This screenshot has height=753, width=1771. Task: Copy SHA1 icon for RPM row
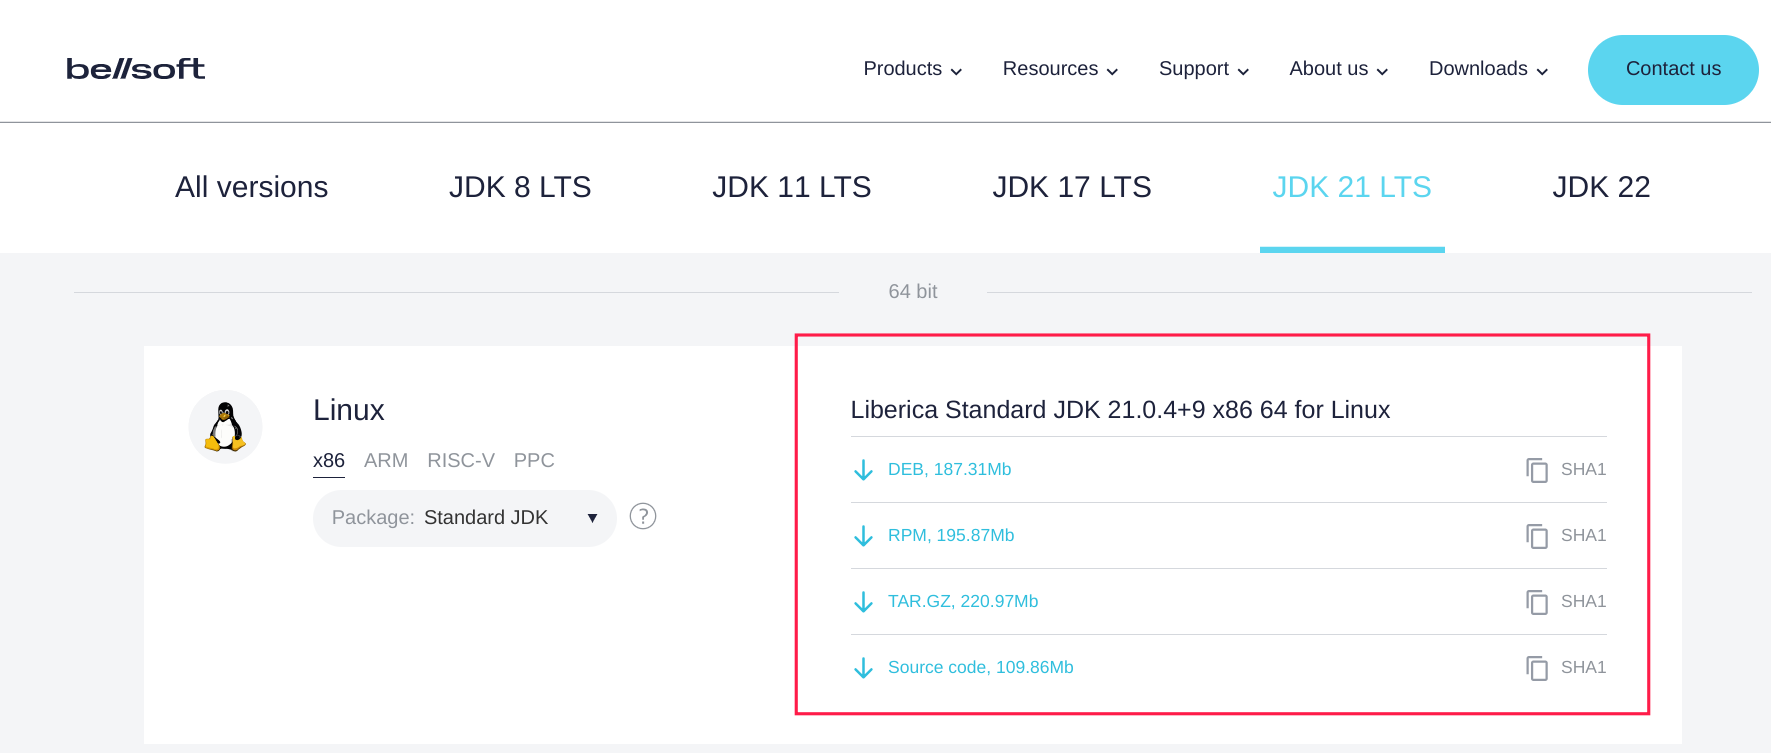click(x=1537, y=536)
